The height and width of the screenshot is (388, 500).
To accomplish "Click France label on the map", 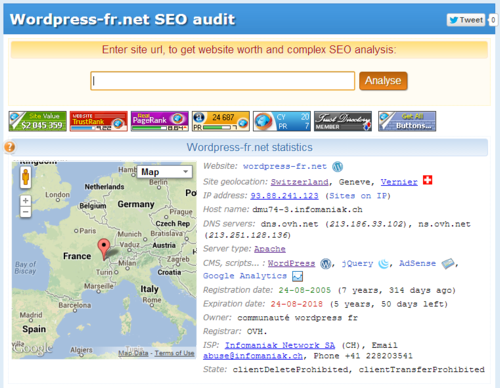I will coord(77,256).
